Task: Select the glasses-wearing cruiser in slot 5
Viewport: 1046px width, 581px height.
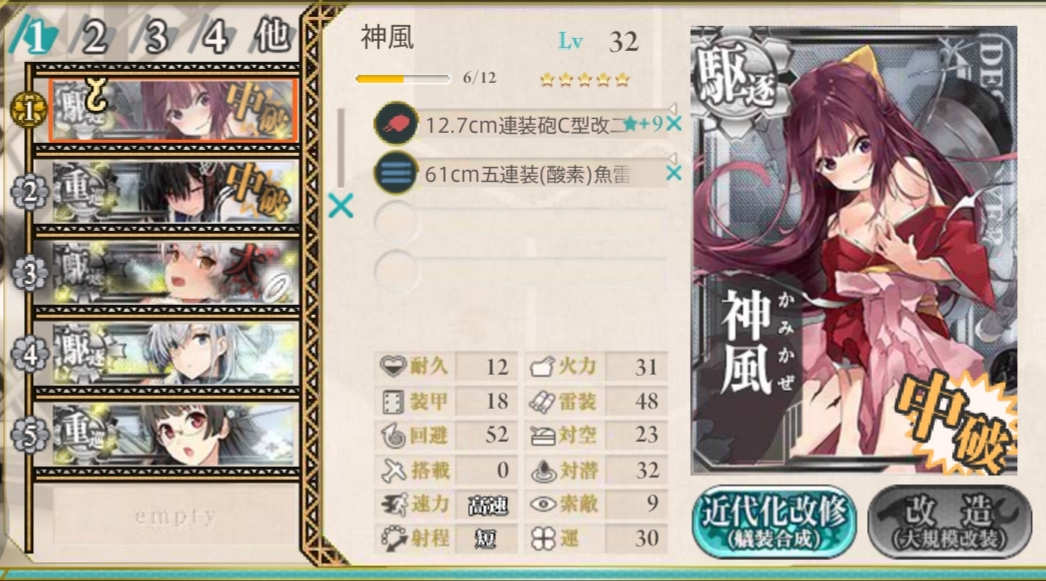Action: pos(173,435)
